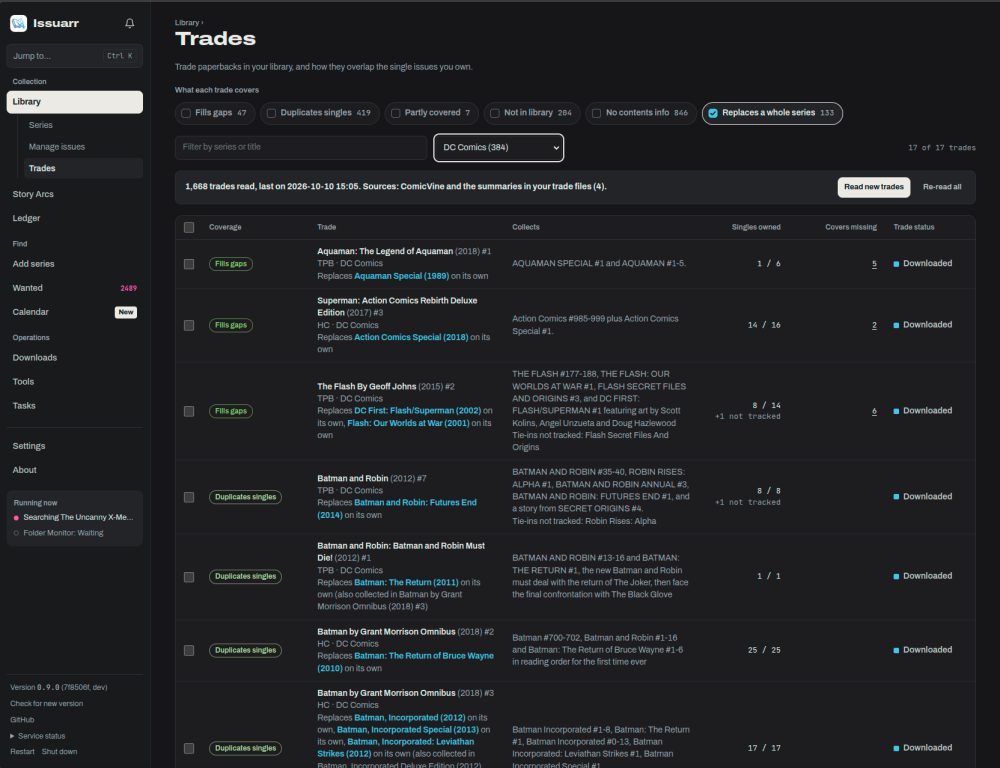
Task: Sort by the Coverage column header
Action: [225, 227]
